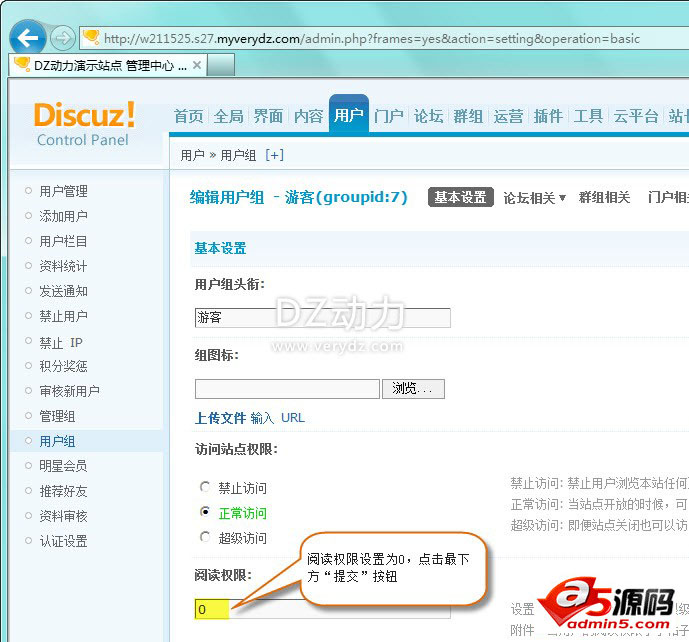
Task: Click the browser forward arrow button
Action: click(x=63, y=38)
